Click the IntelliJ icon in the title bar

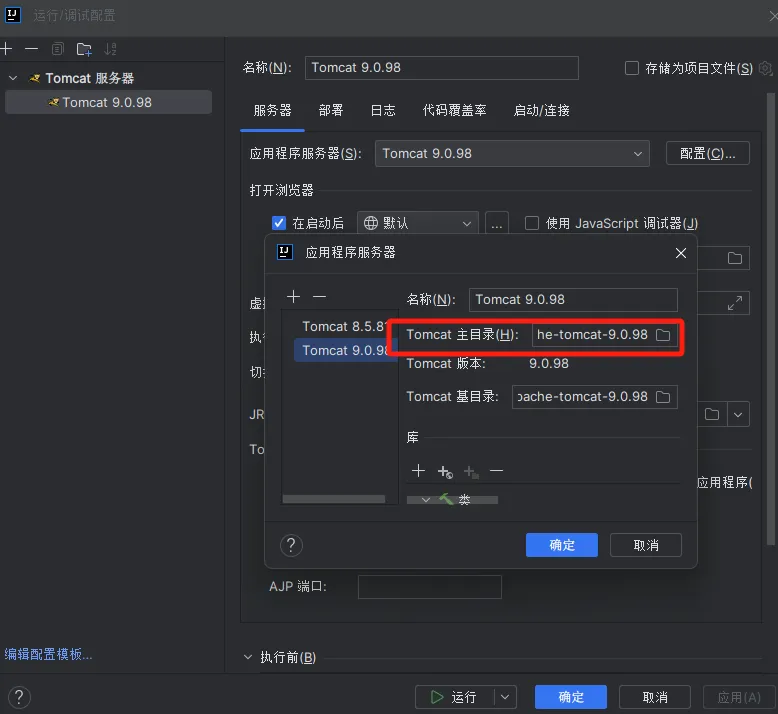(12, 15)
